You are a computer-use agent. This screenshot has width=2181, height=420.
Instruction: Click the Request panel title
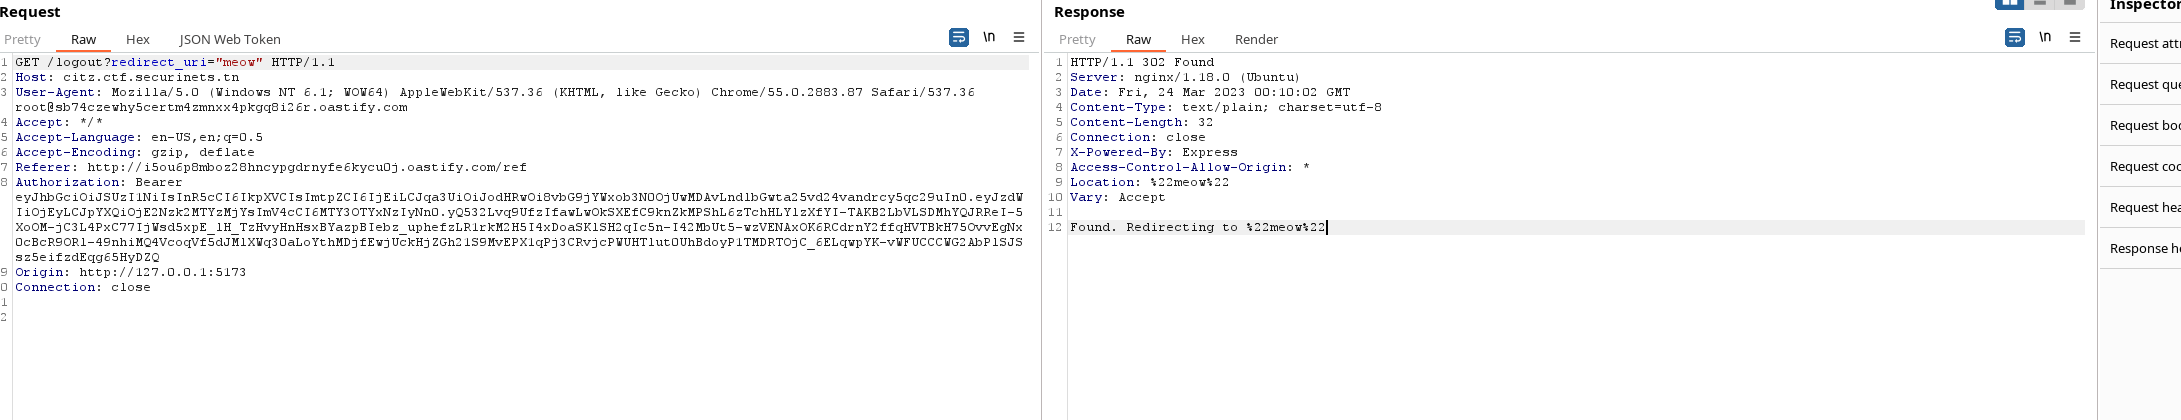[30, 12]
